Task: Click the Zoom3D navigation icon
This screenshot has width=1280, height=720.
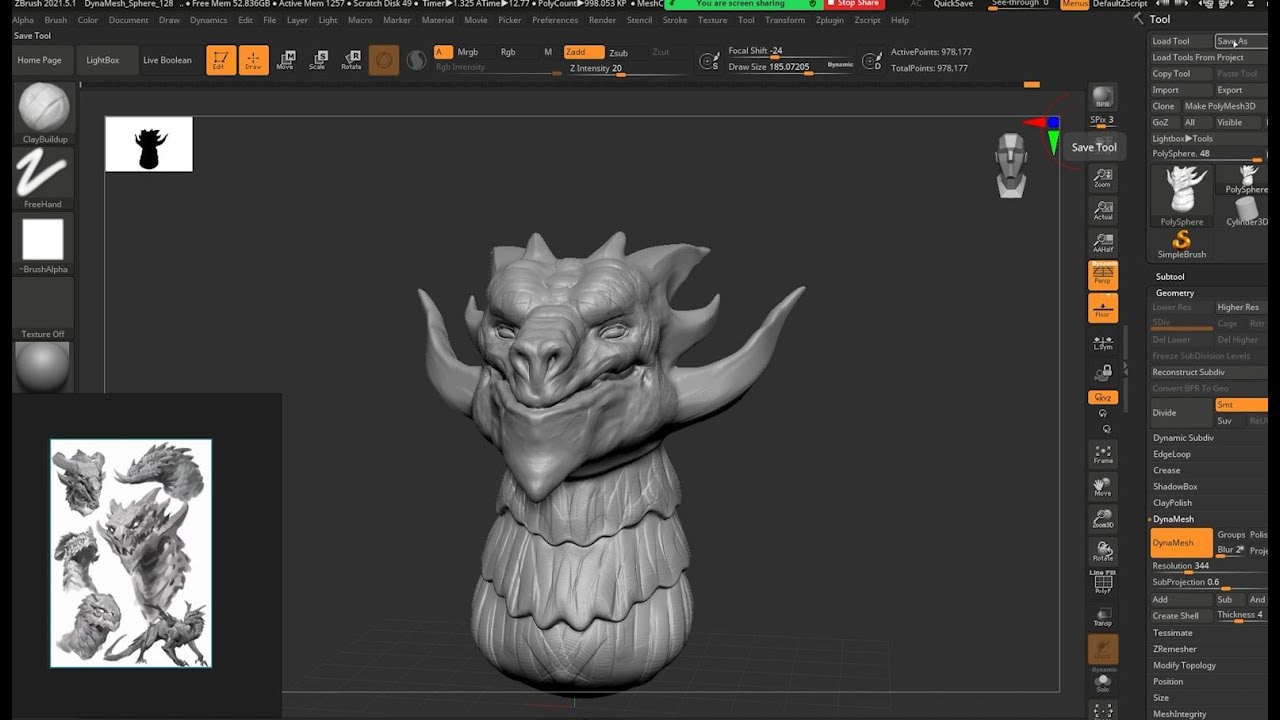Action: pos(1103,518)
